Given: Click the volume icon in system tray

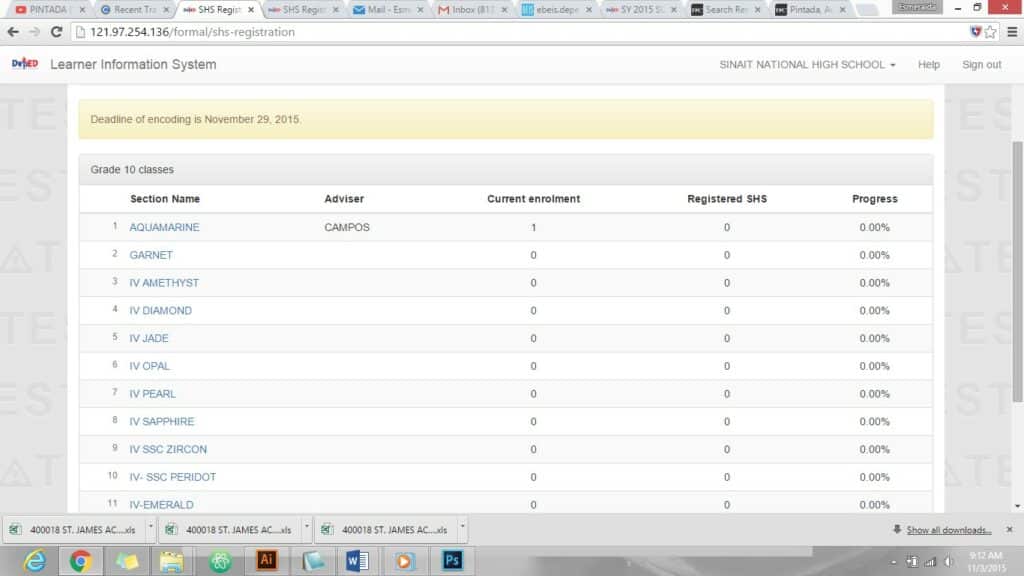Looking at the screenshot, I should pyautogui.click(x=948, y=562).
